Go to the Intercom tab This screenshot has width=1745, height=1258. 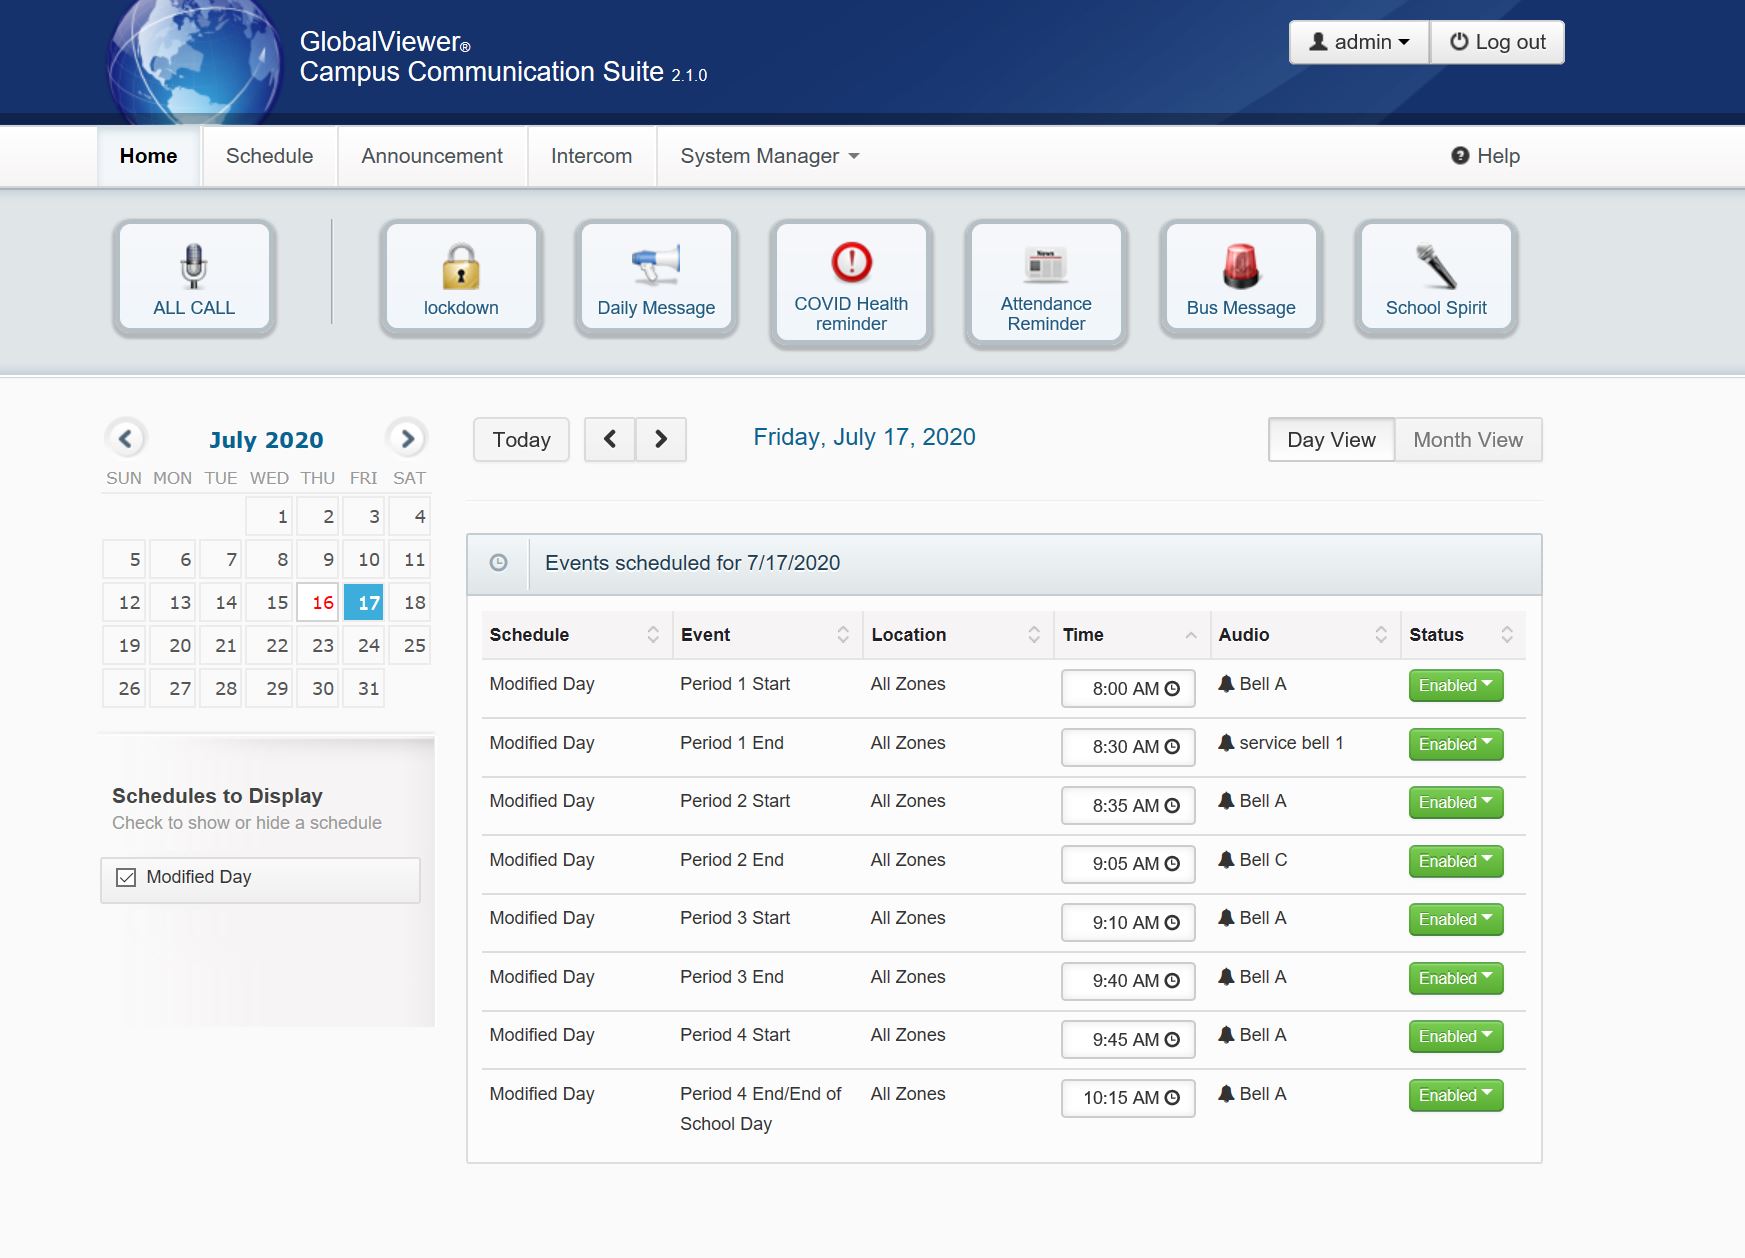[591, 156]
